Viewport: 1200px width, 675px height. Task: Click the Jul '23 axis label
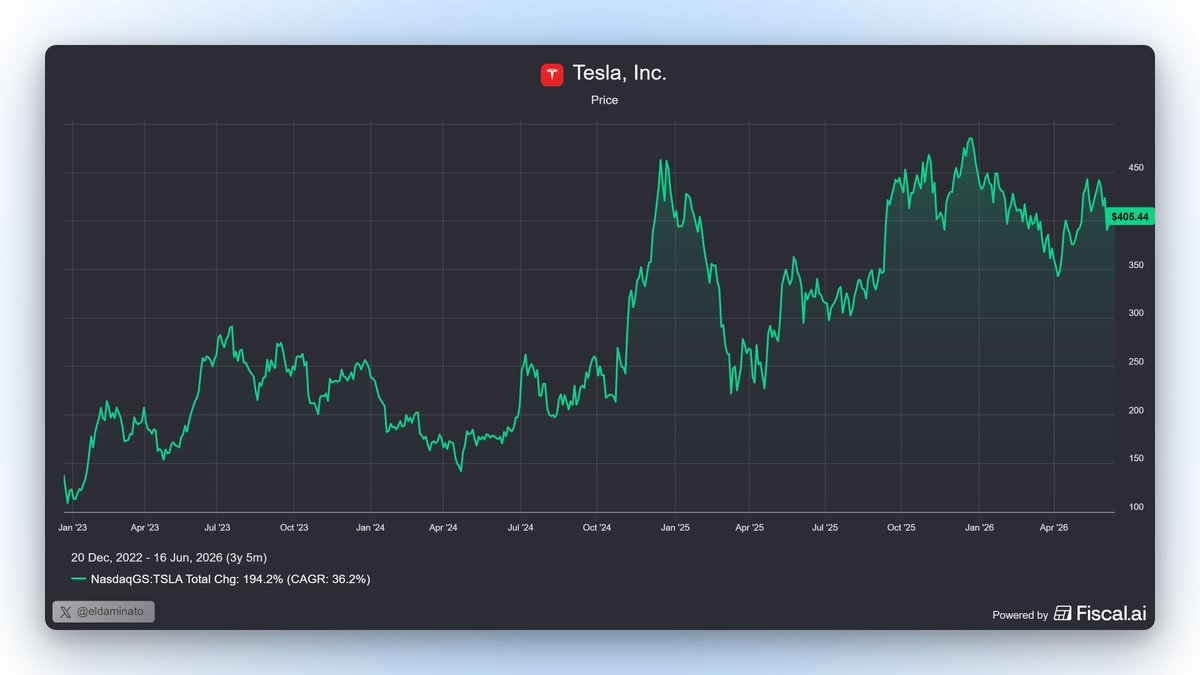(217, 527)
